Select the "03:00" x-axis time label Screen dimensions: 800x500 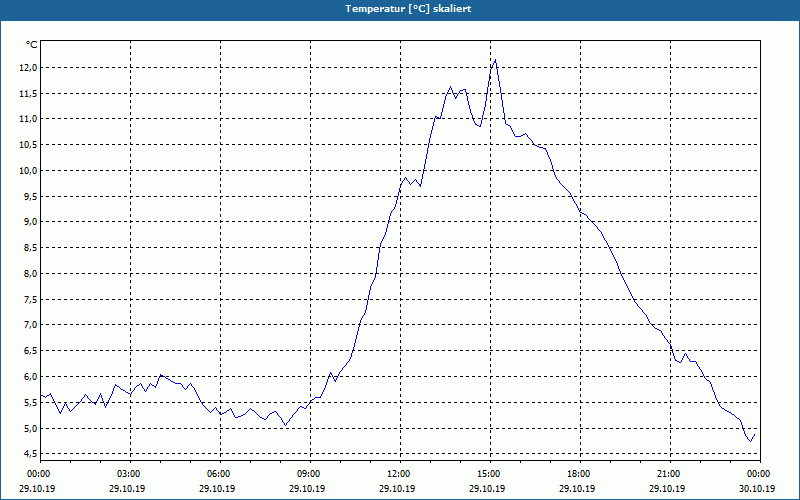(x=127, y=474)
